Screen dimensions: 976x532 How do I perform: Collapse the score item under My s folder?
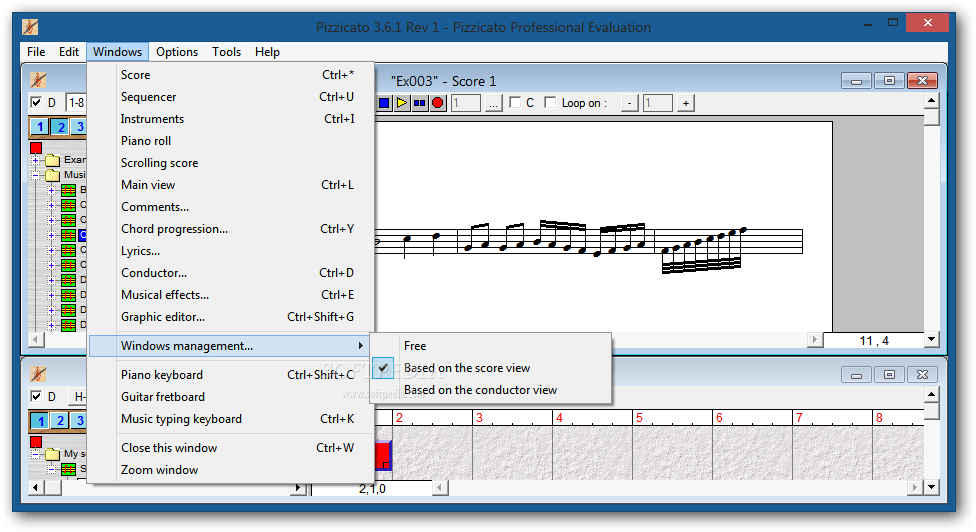[52, 469]
